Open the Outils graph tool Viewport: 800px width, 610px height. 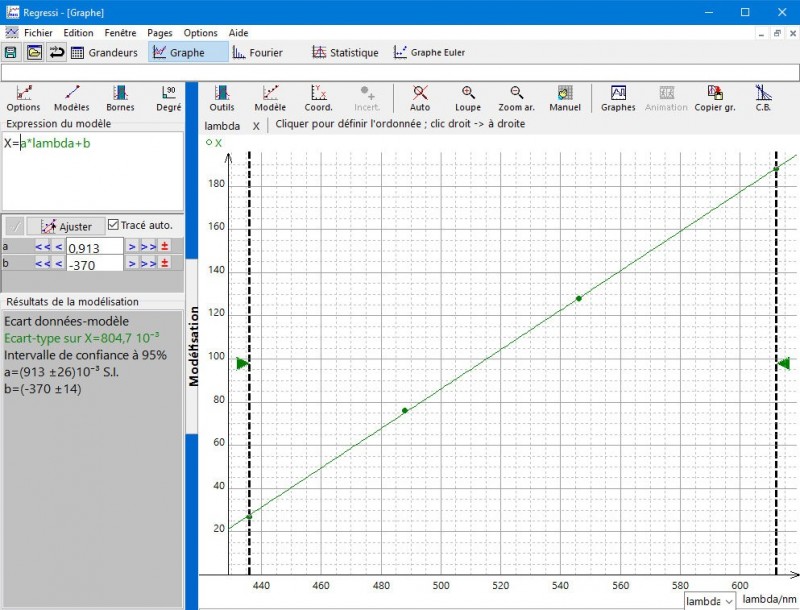click(222, 98)
